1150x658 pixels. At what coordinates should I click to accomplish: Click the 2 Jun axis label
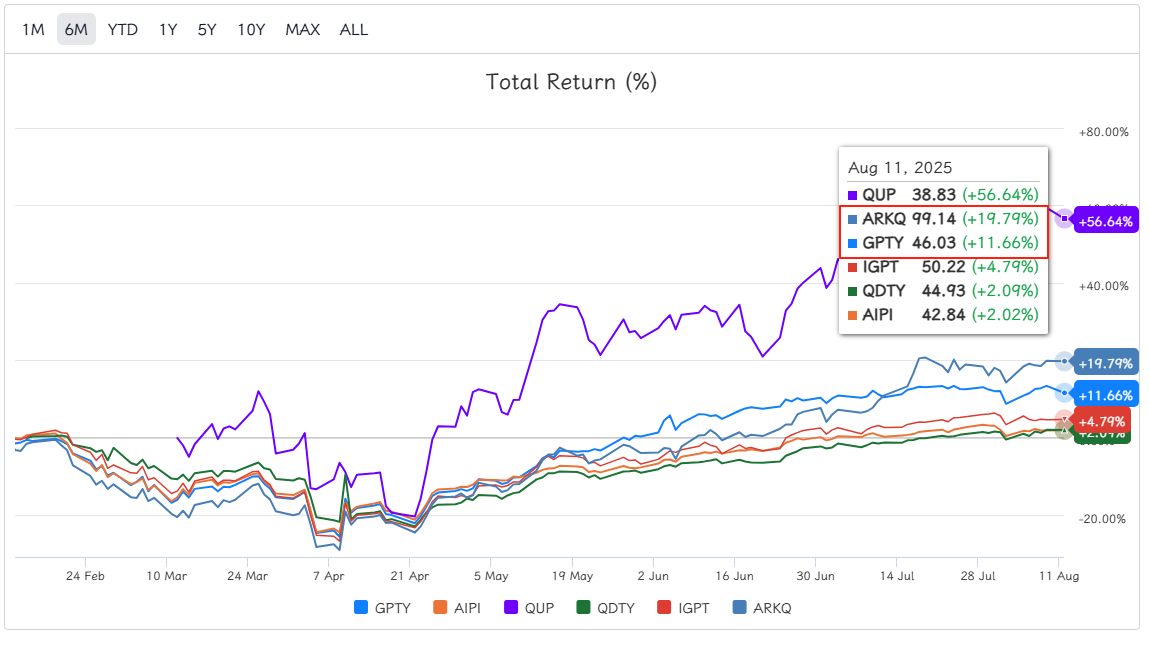pos(653,576)
